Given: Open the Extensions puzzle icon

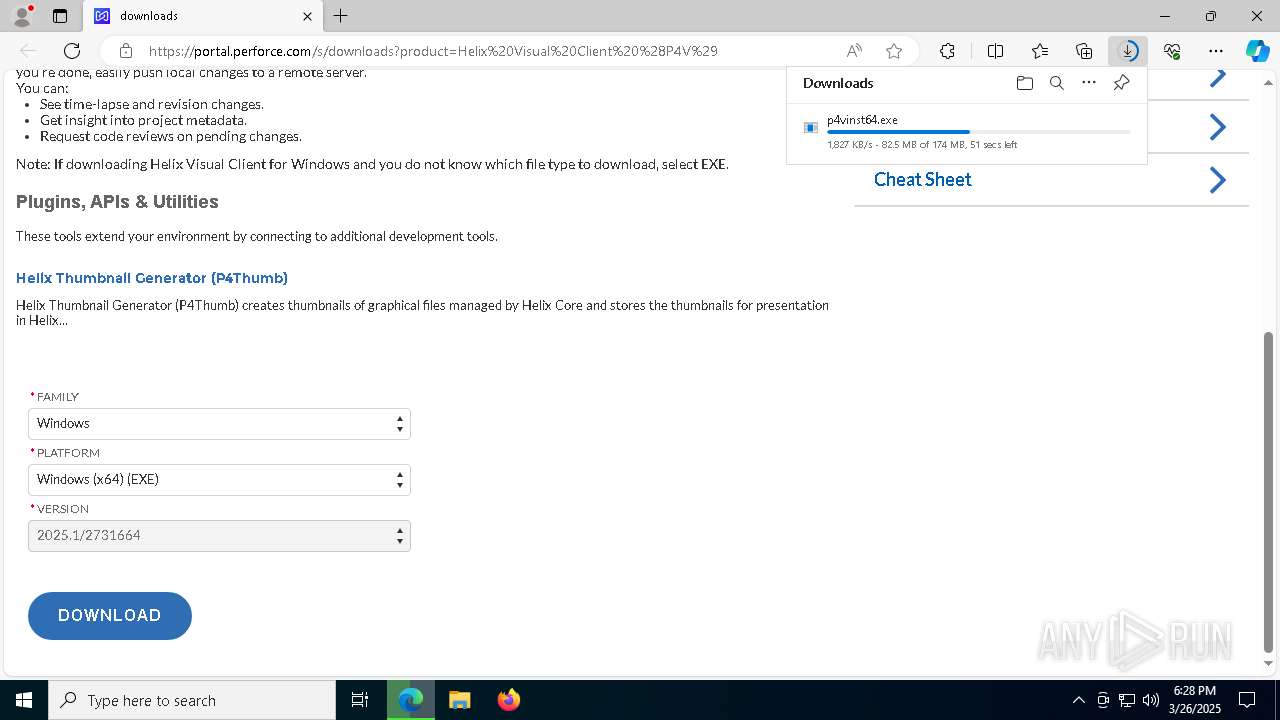Looking at the screenshot, I should [x=947, y=51].
